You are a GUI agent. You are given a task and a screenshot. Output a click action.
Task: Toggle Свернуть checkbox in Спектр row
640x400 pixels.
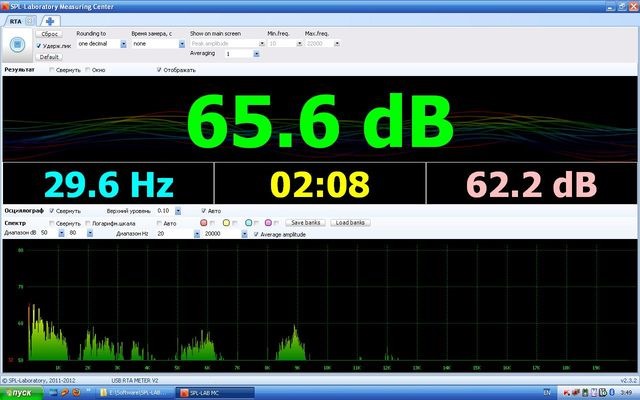coord(51,223)
